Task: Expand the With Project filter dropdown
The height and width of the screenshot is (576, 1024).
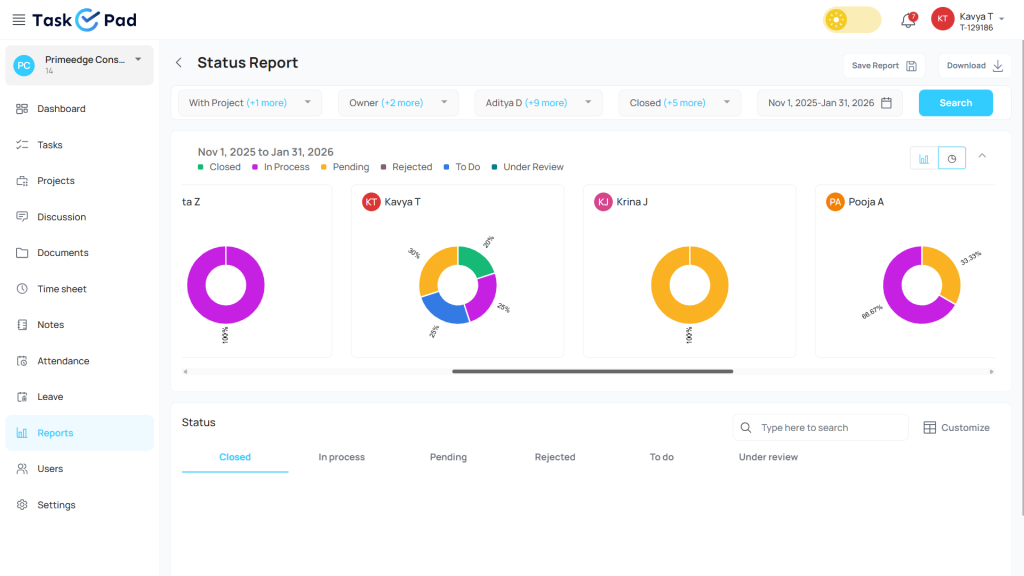Action: coord(249,103)
